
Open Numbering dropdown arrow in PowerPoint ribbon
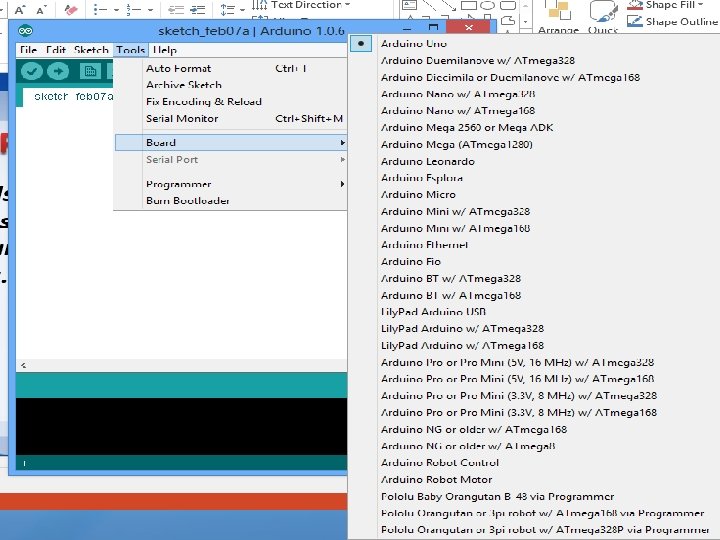150,10
